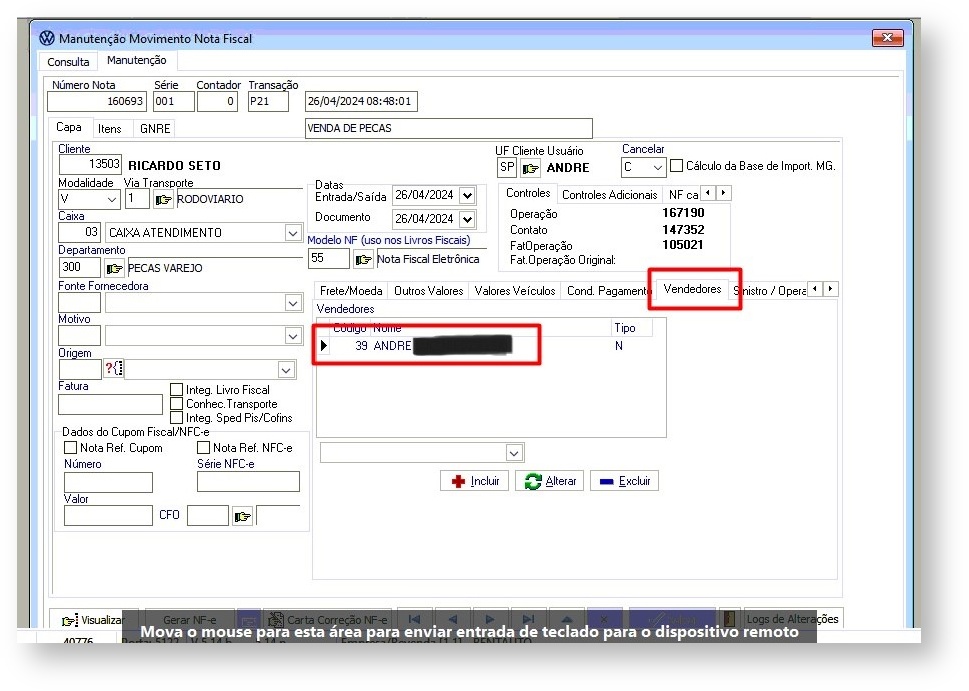
Task: Switch to the Consulta tab
Action: [x=68, y=62]
